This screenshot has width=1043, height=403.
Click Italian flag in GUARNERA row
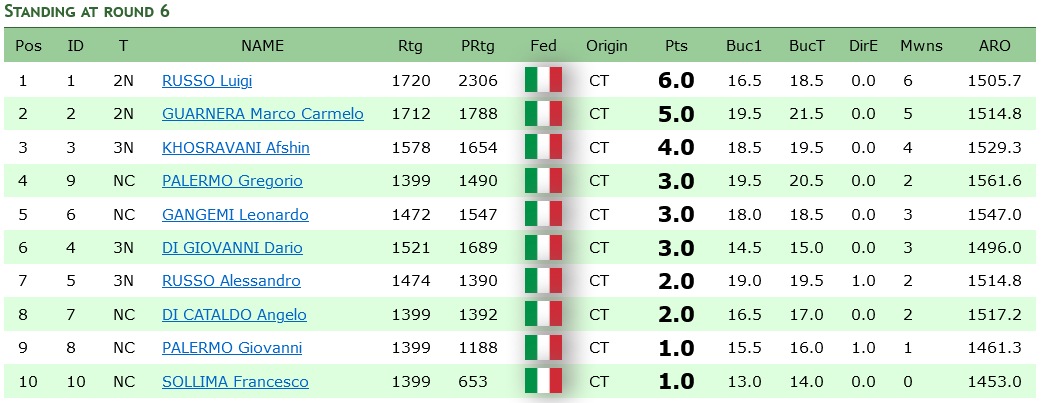point(543,114)
